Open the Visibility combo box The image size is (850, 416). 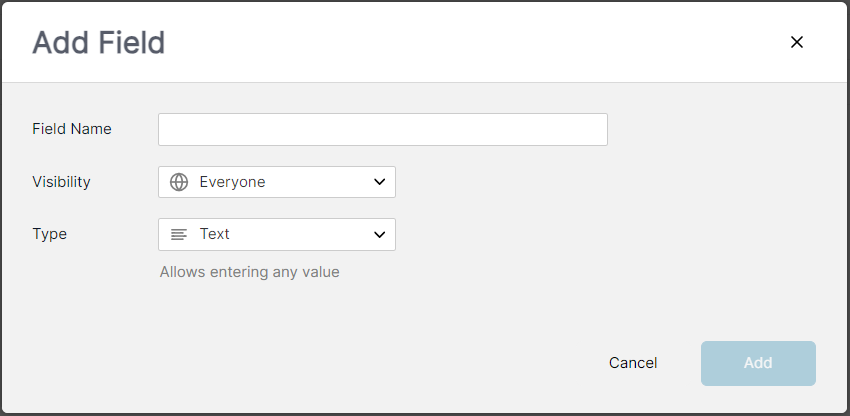[x=276, y=182]
